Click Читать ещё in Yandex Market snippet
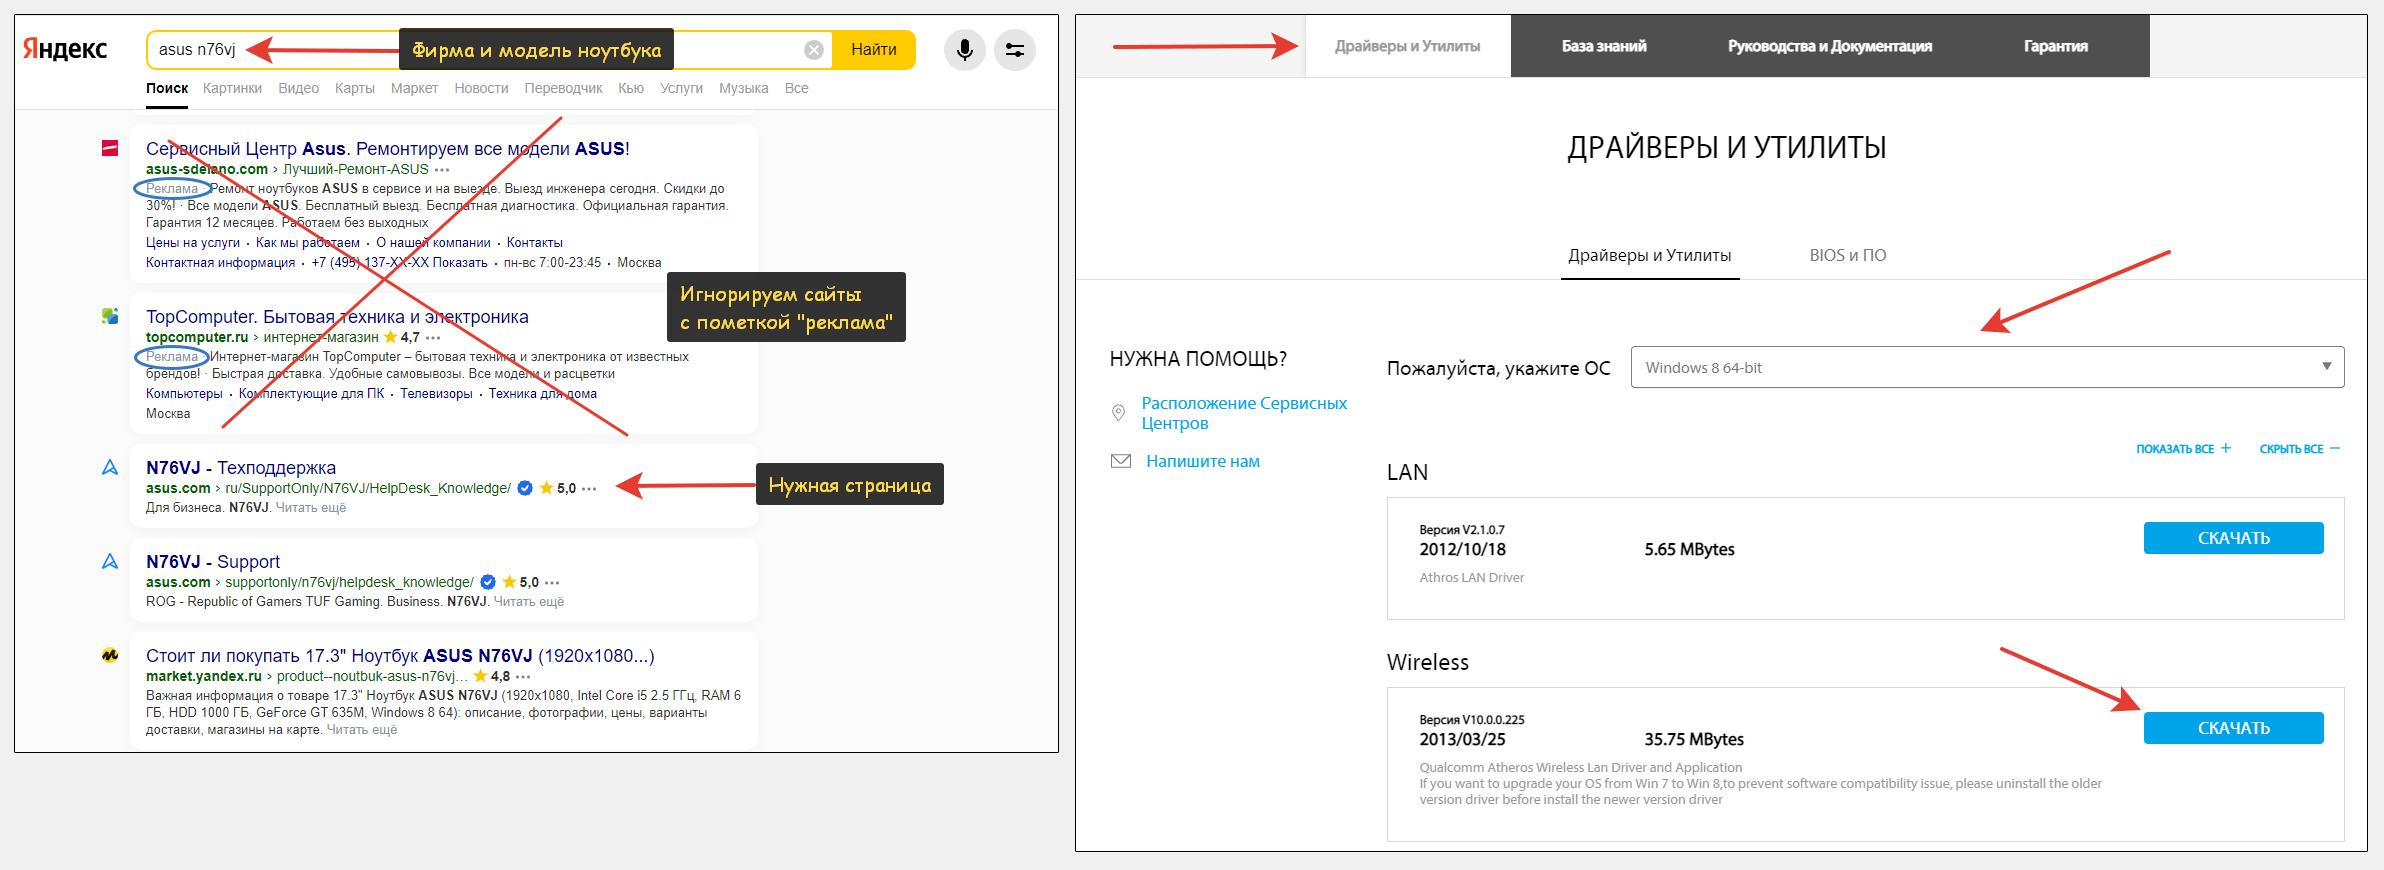 (x=362, y=730)
